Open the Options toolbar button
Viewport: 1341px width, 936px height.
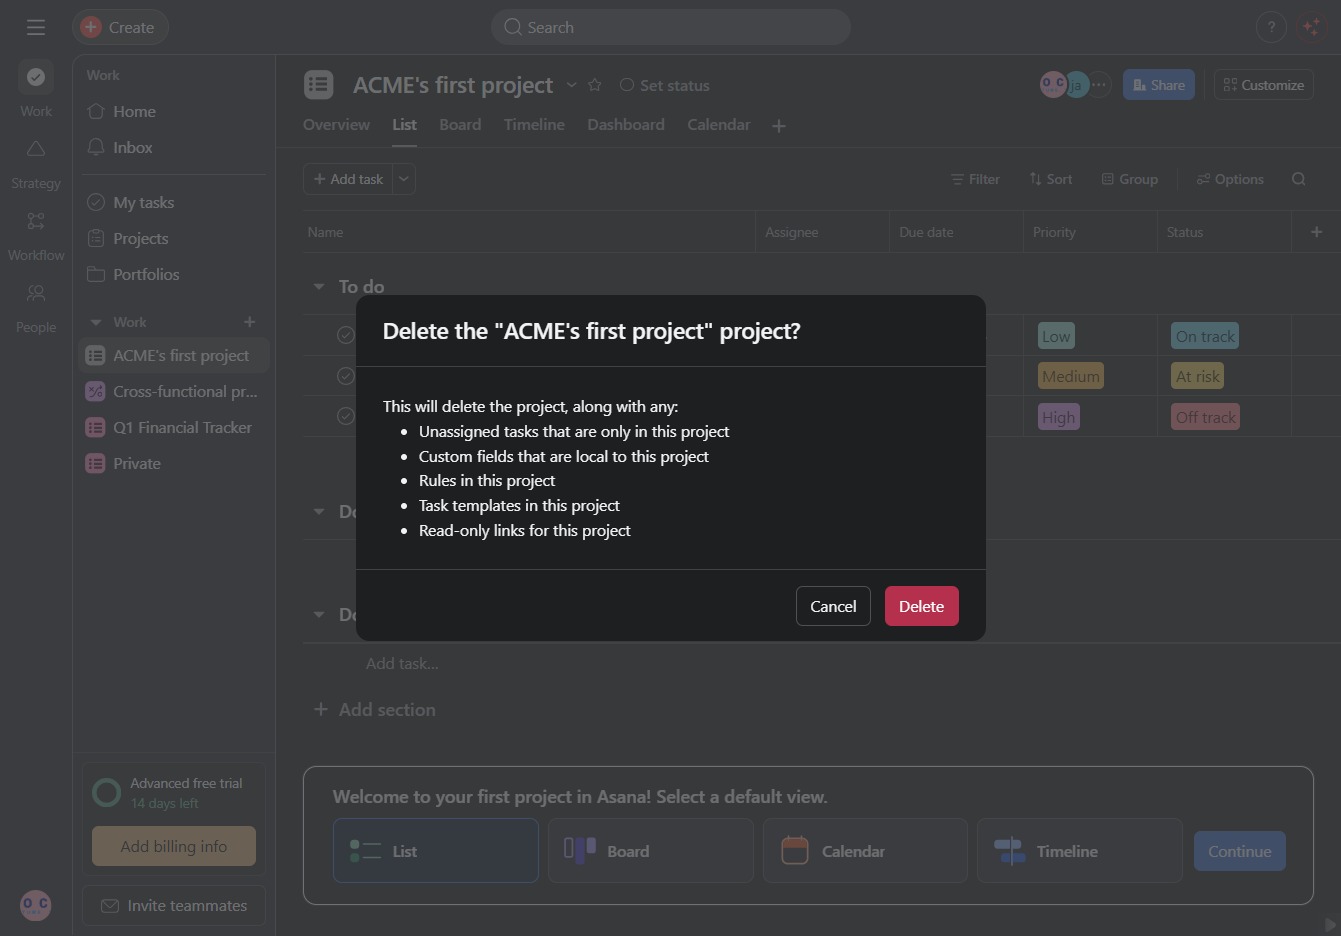(x=1230, y=179)
